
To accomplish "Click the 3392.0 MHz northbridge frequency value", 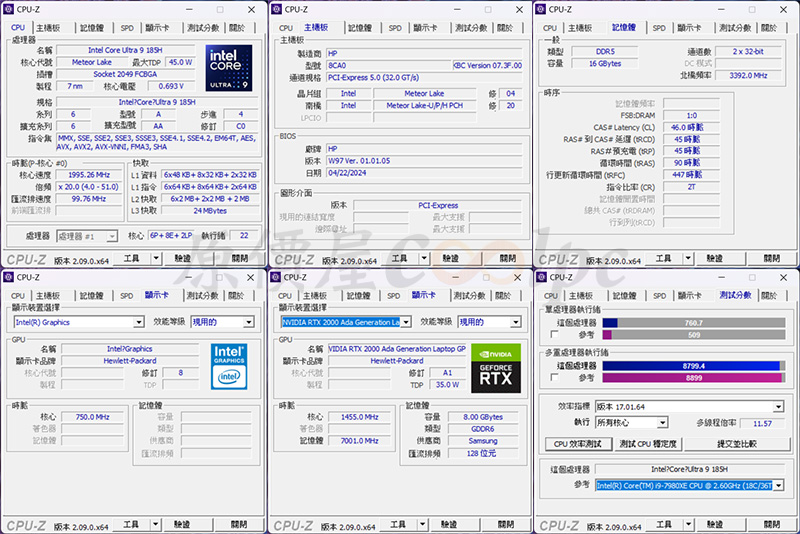I will click(748, 75).
